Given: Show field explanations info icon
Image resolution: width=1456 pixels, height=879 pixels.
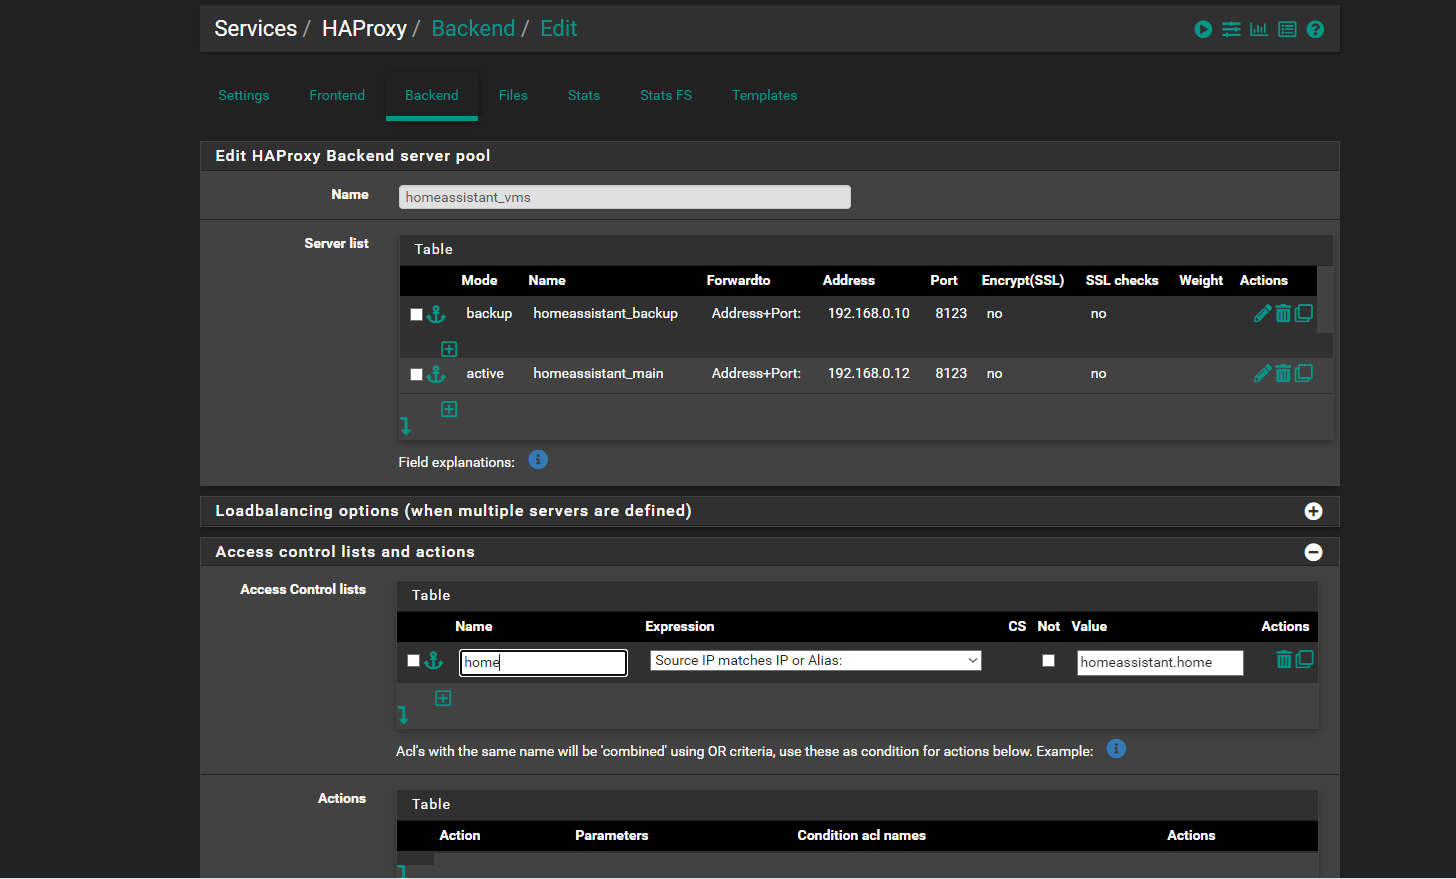Looking at the screenshot, I should point(538,460).
